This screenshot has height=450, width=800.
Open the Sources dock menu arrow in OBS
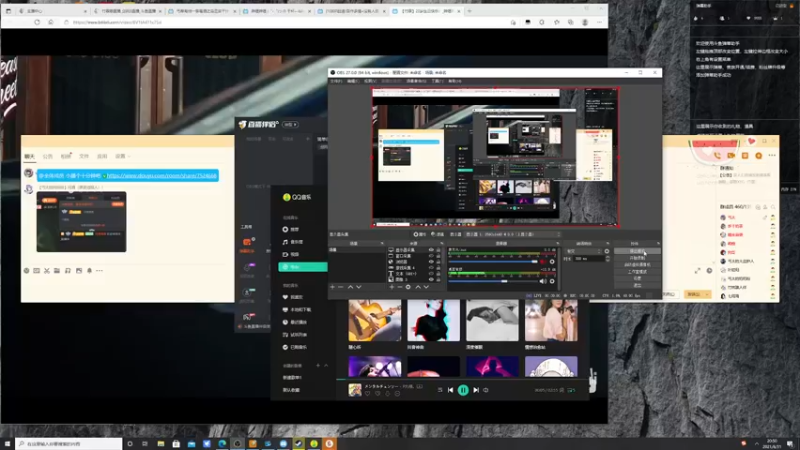click(x=444, y=243)
